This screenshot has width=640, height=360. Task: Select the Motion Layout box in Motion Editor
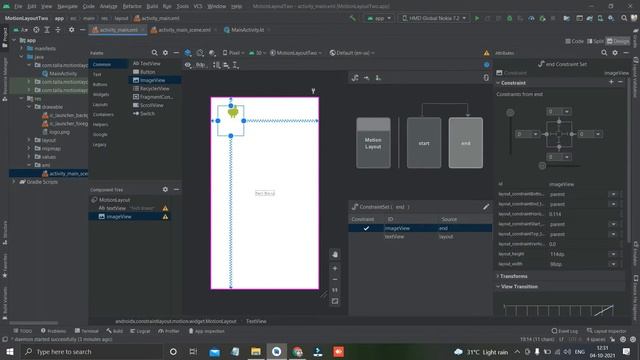(x=373, y=143)
